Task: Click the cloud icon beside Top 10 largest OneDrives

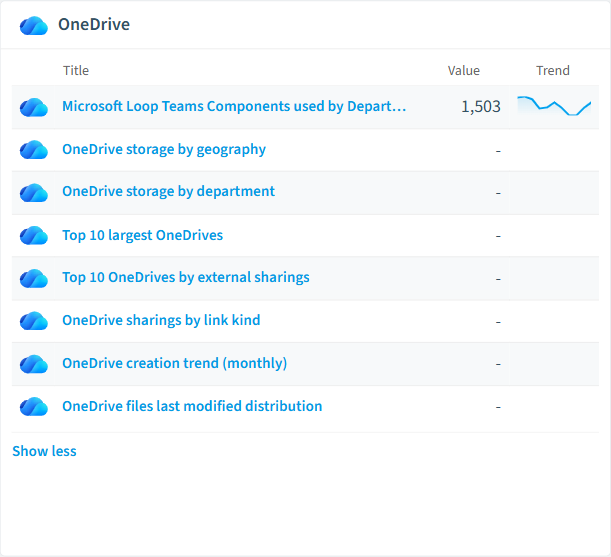Action: click(x=34, y=235)
